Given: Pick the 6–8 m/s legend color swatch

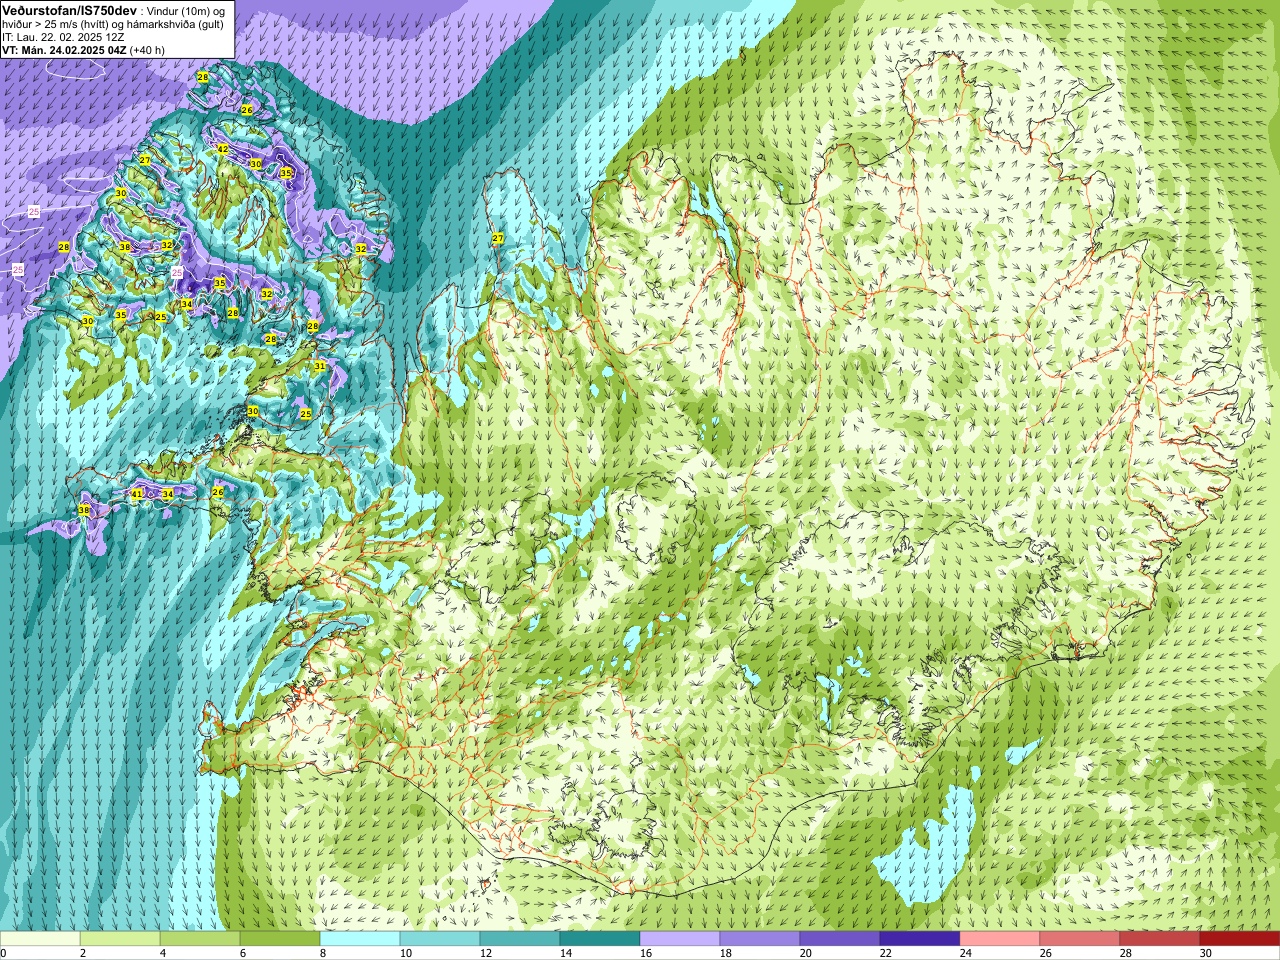Looking at the screenshot, I should pos(280,939).
